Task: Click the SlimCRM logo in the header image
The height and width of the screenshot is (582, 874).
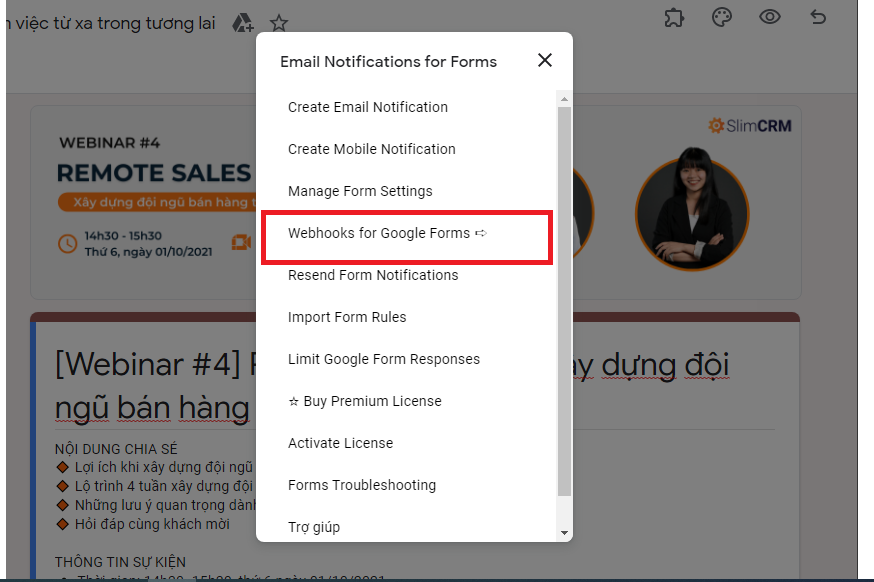Action: (x=749, y=125)
